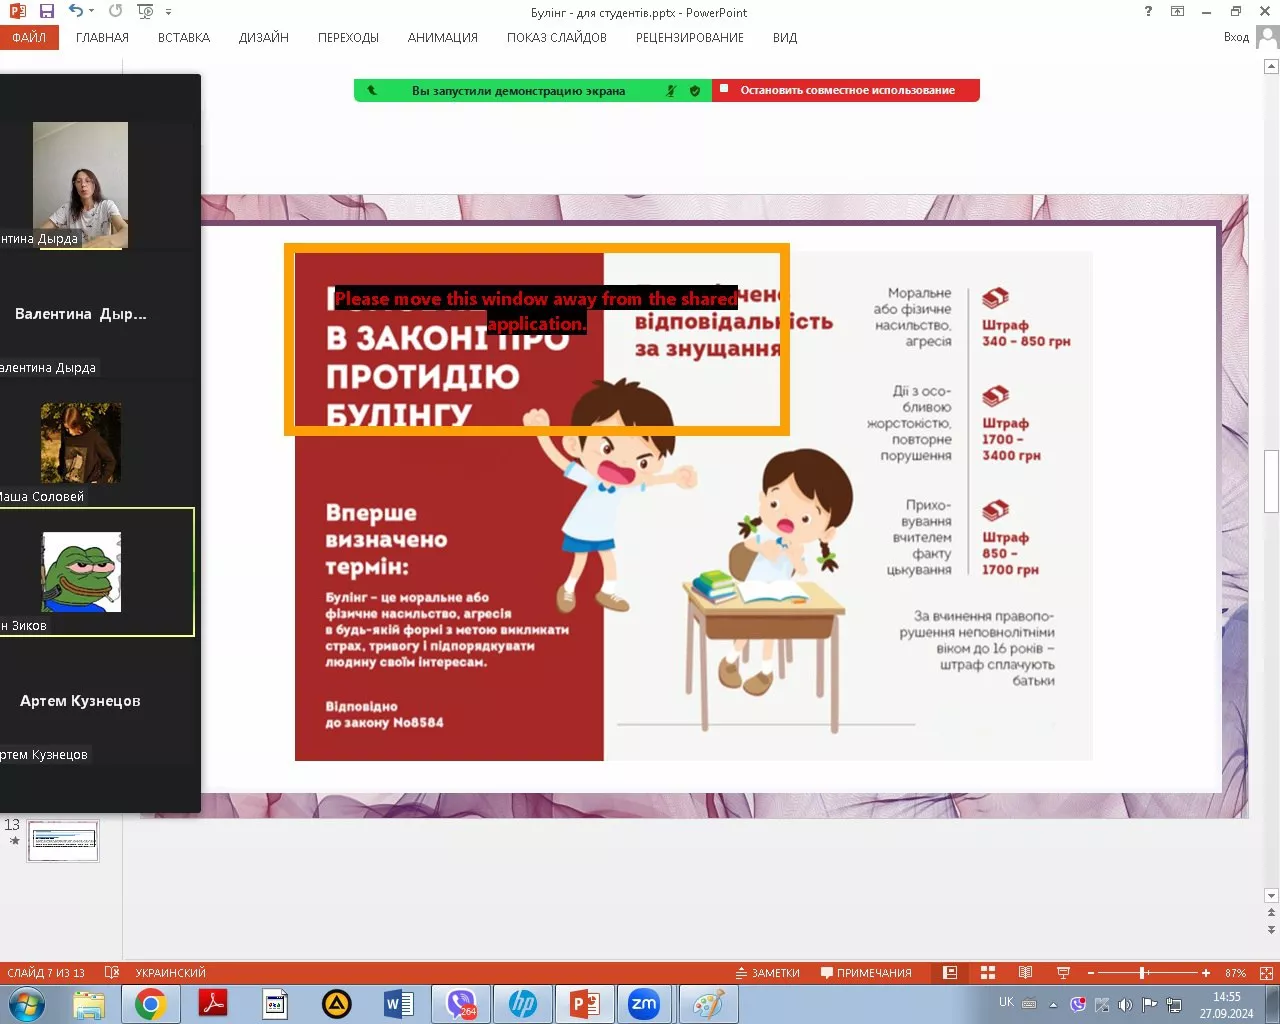
Task: Open Zoom from taskbar
Action: coord(644,1004)
